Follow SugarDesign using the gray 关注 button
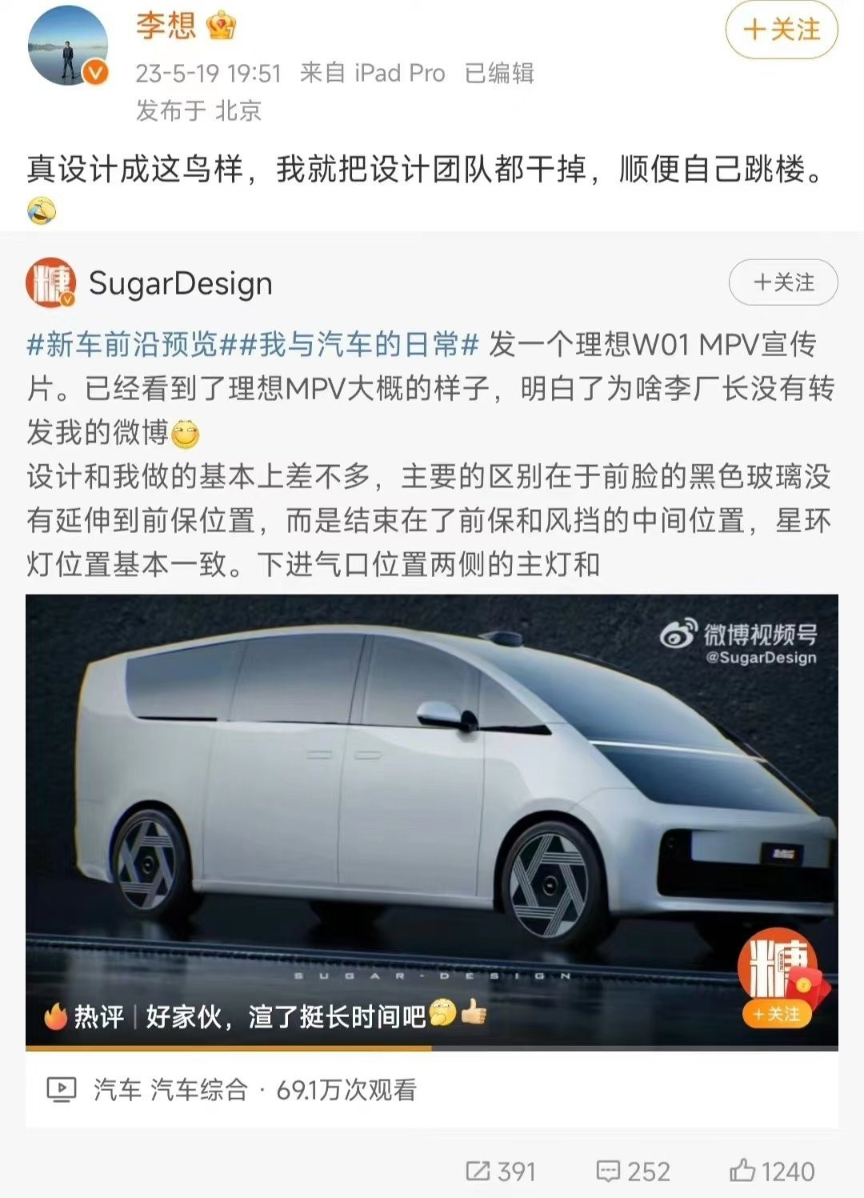 point(783,283)
